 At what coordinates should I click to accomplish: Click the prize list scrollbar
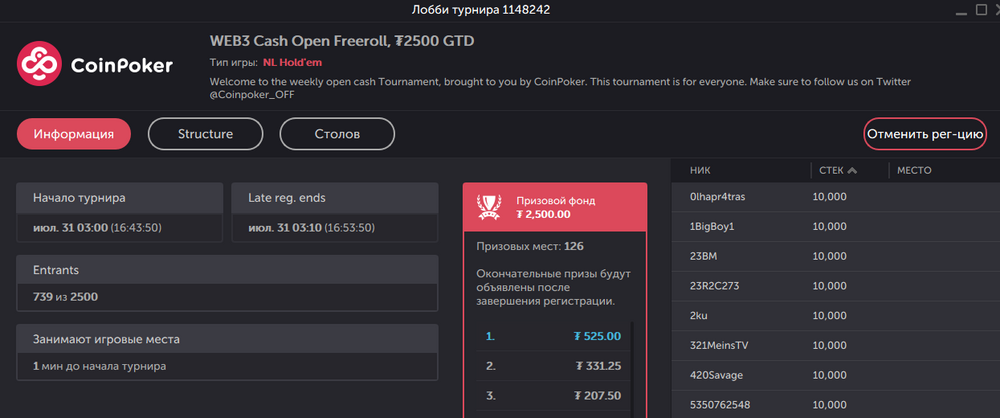[633, 370]
